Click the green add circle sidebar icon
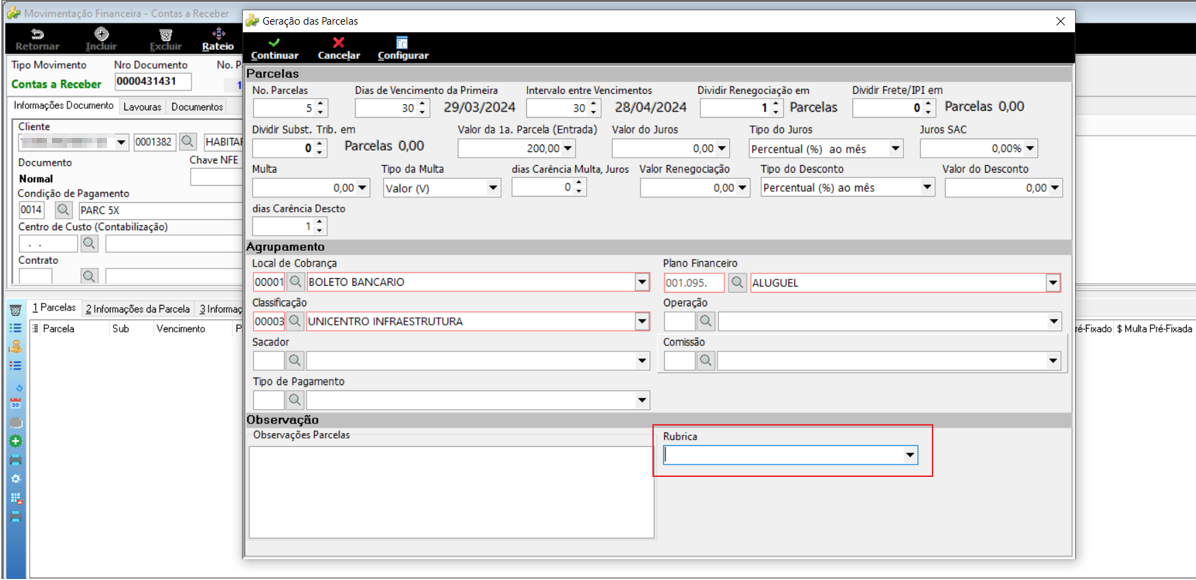The image size is (1196, 580). [x=14, y=441]
